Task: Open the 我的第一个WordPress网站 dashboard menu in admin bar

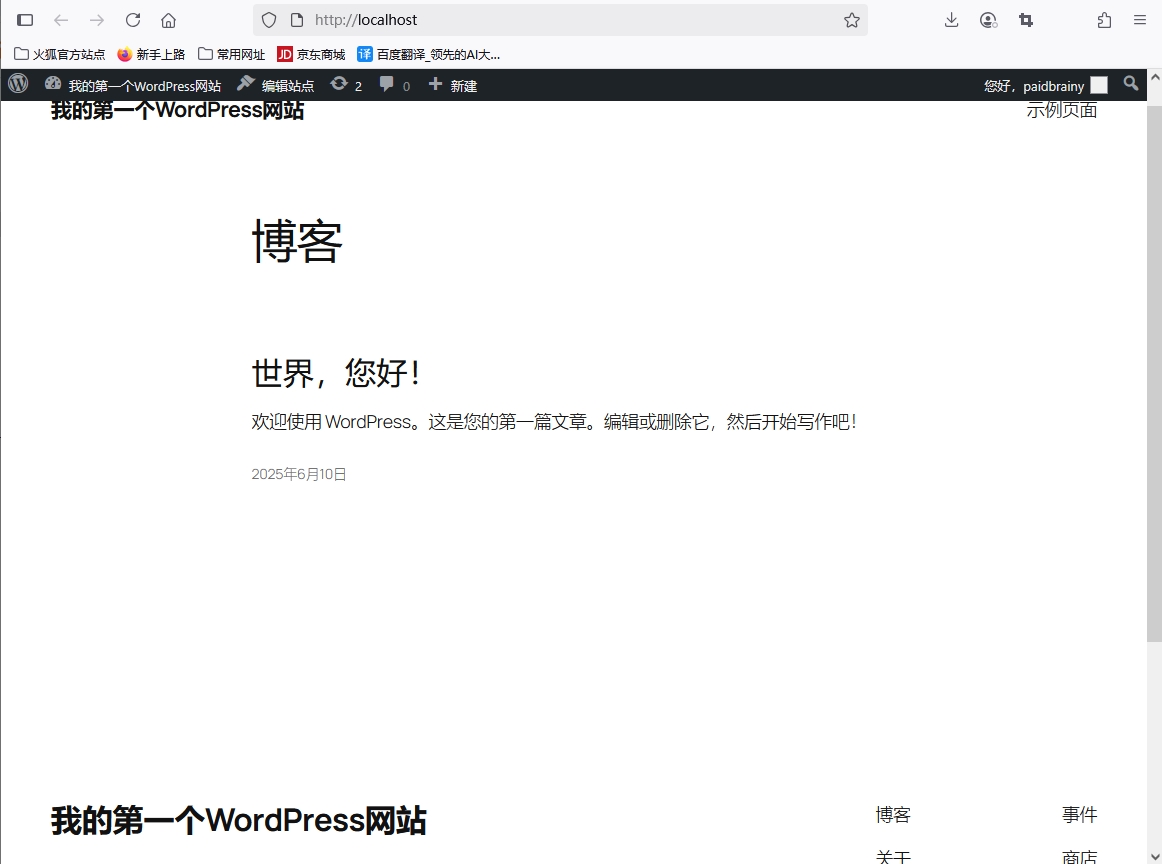Action: (133, 85)
